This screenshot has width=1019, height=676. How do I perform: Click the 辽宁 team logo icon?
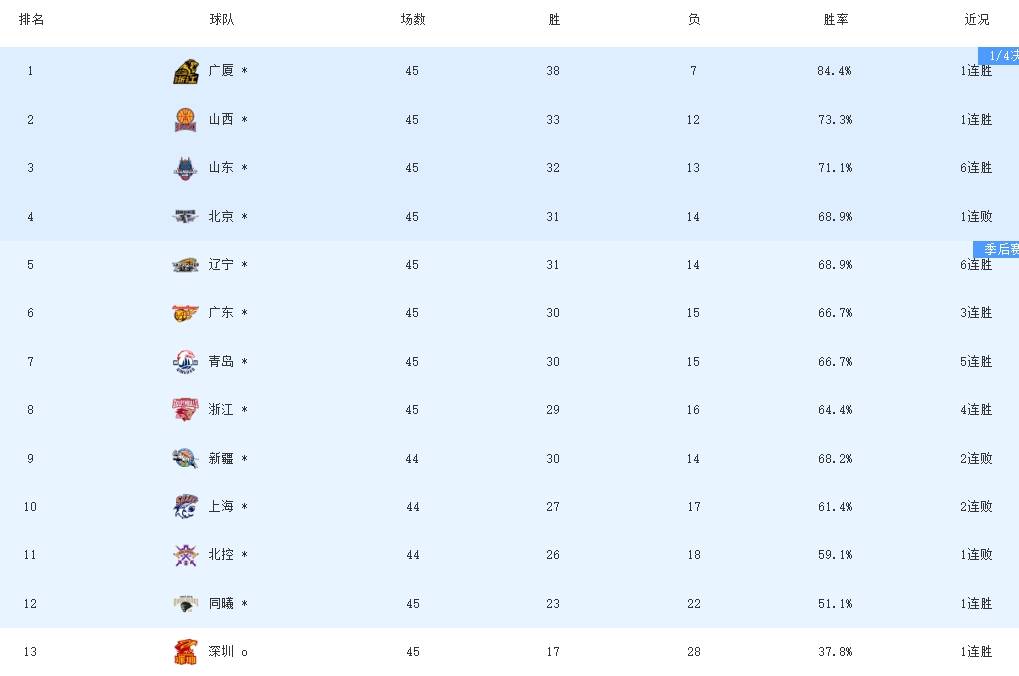click(x=186, y=265)
